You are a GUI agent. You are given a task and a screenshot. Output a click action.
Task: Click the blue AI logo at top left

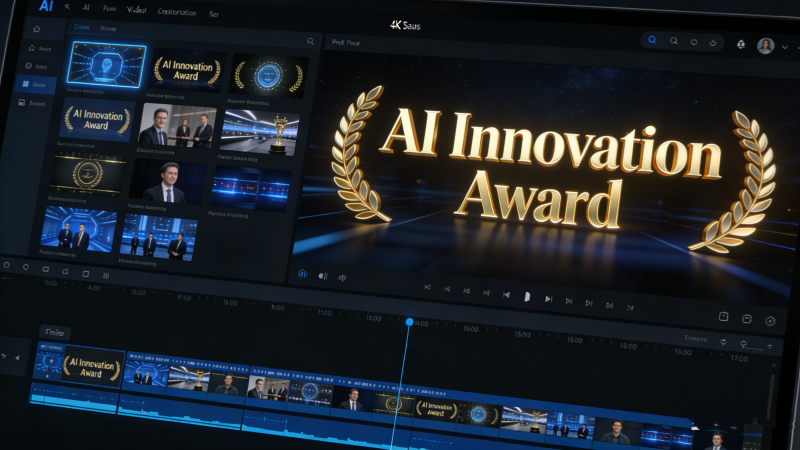pos(46,6)
